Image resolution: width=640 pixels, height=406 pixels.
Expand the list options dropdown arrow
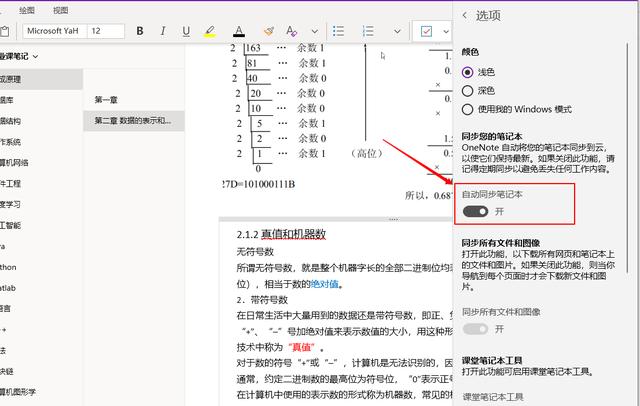397,31
